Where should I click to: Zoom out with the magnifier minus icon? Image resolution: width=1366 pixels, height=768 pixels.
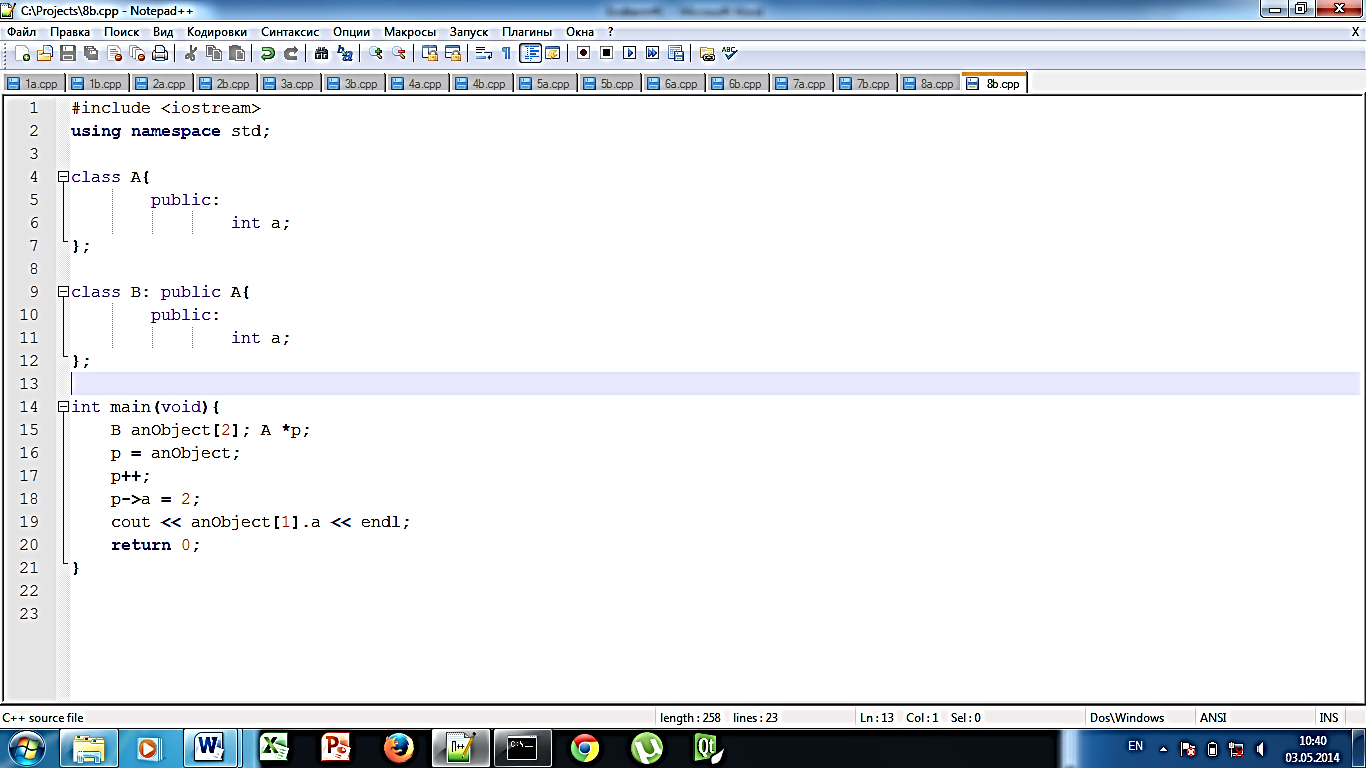point(398,53)
